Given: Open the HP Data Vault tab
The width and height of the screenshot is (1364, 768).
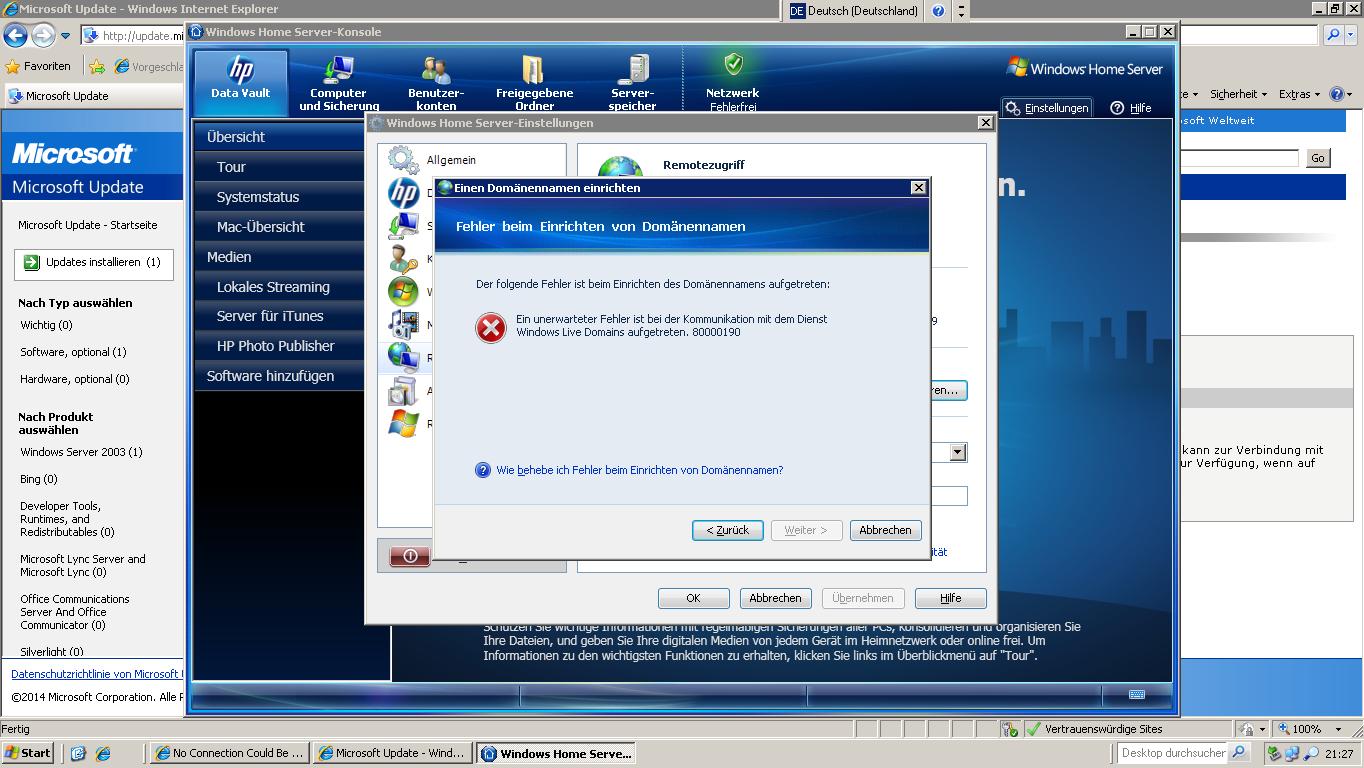Looking at the screenshot, I should 240,81.
